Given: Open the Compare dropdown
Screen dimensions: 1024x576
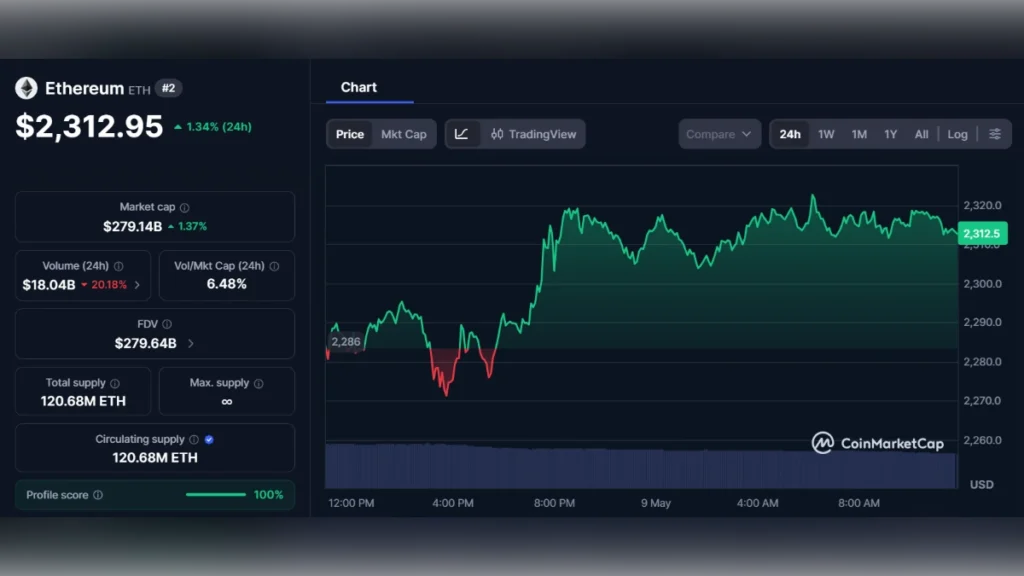Looking at the screenshot, I should click(719, 135).
